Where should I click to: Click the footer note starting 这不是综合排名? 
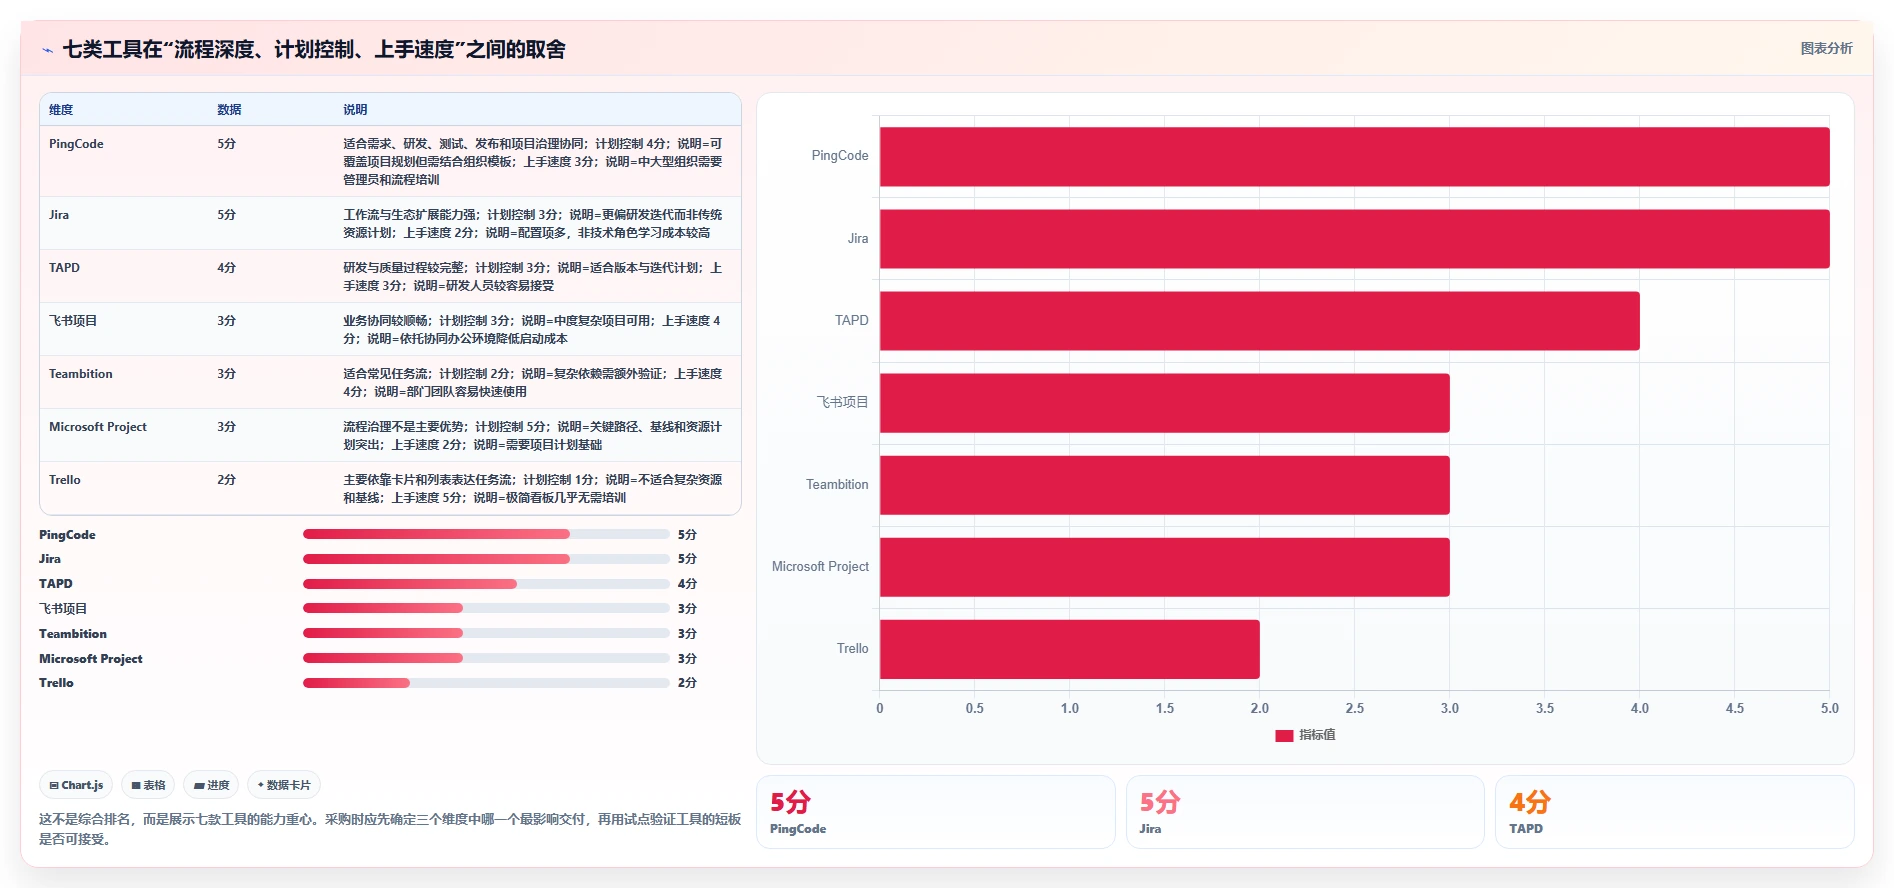[x=390, y=829]
